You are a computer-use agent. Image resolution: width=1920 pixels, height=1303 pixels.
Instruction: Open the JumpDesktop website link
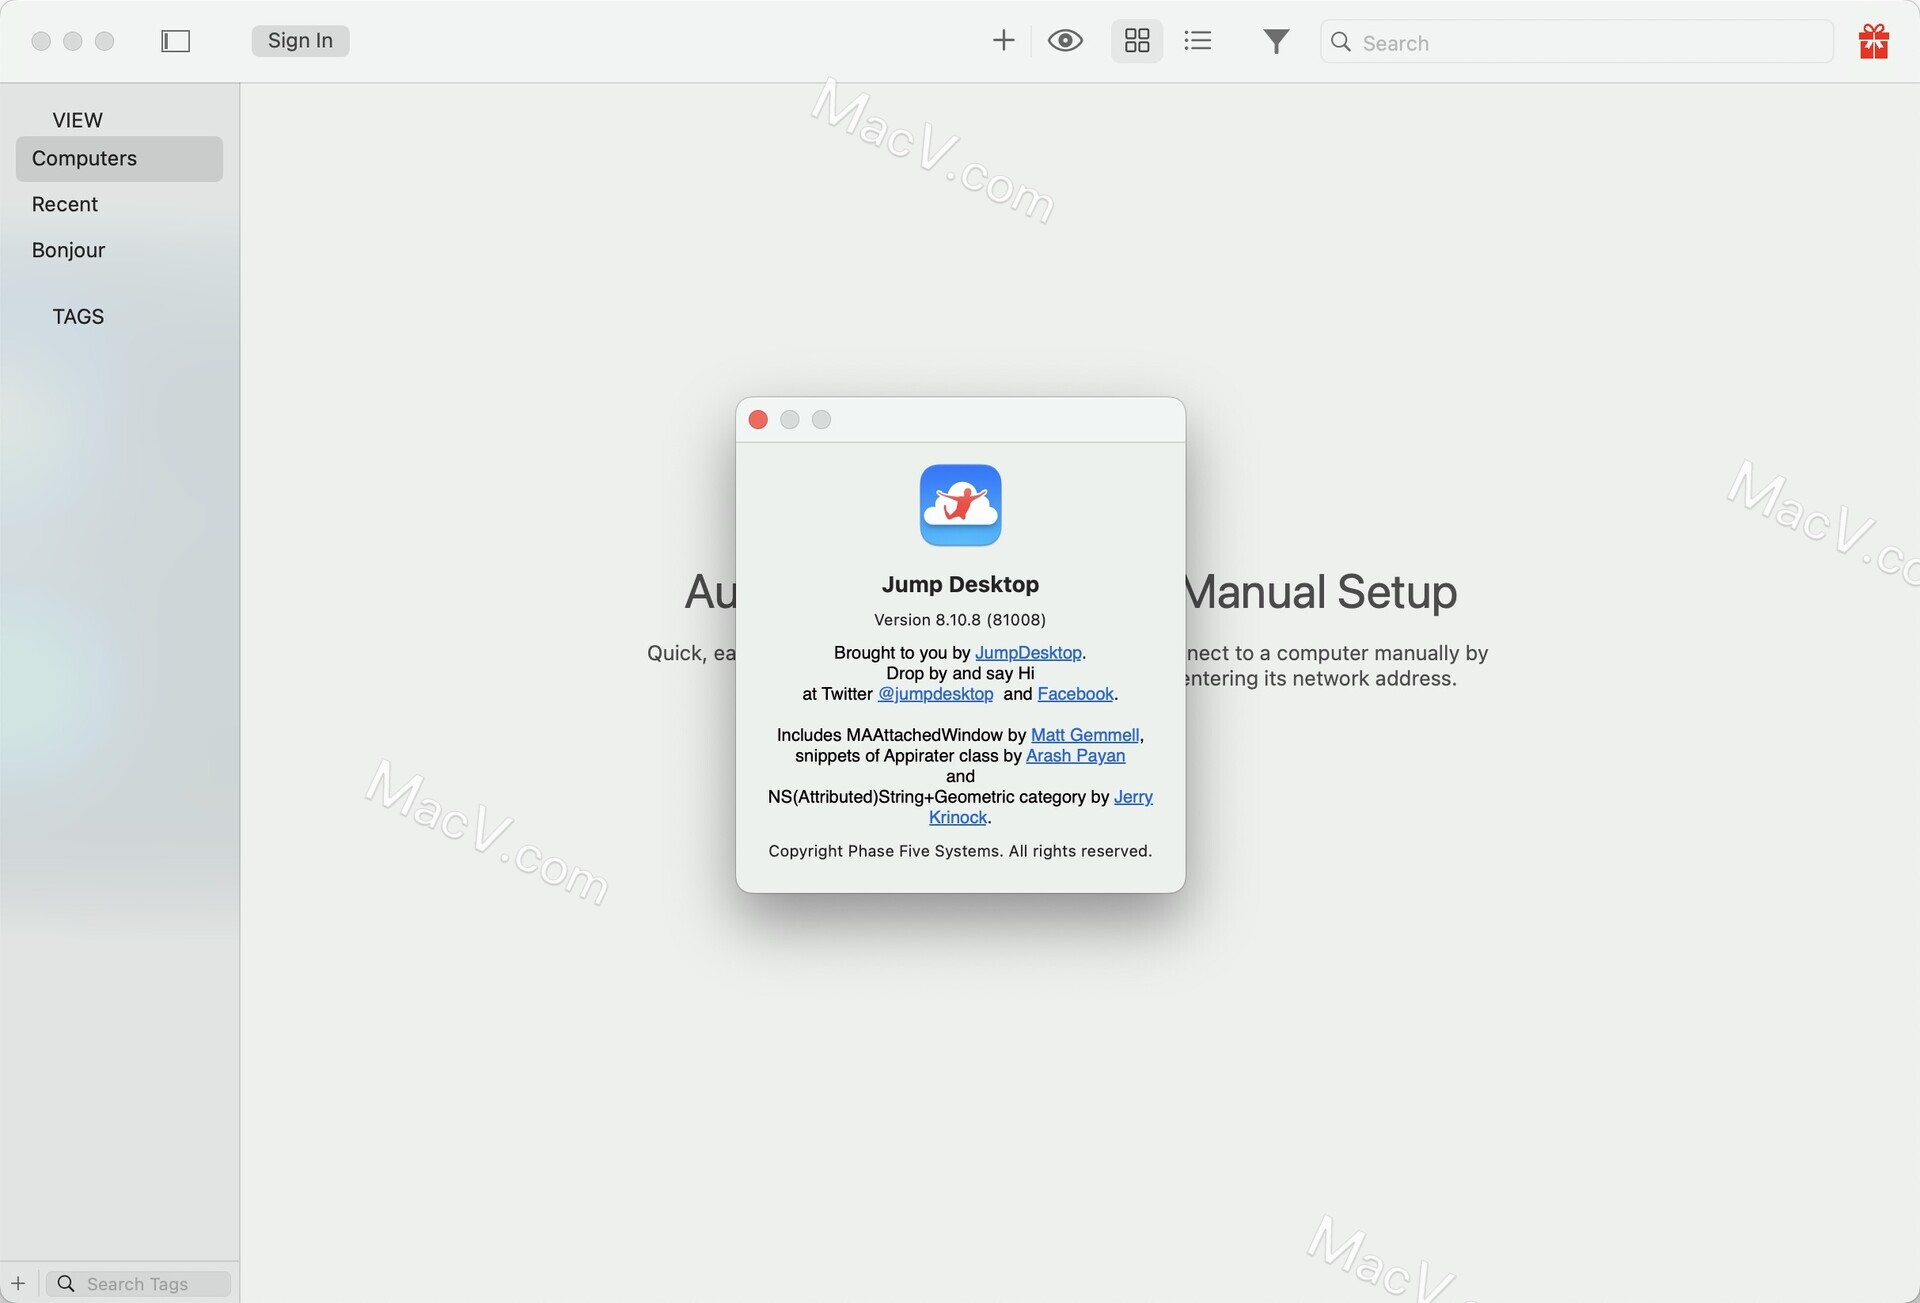coord(1028,652)
